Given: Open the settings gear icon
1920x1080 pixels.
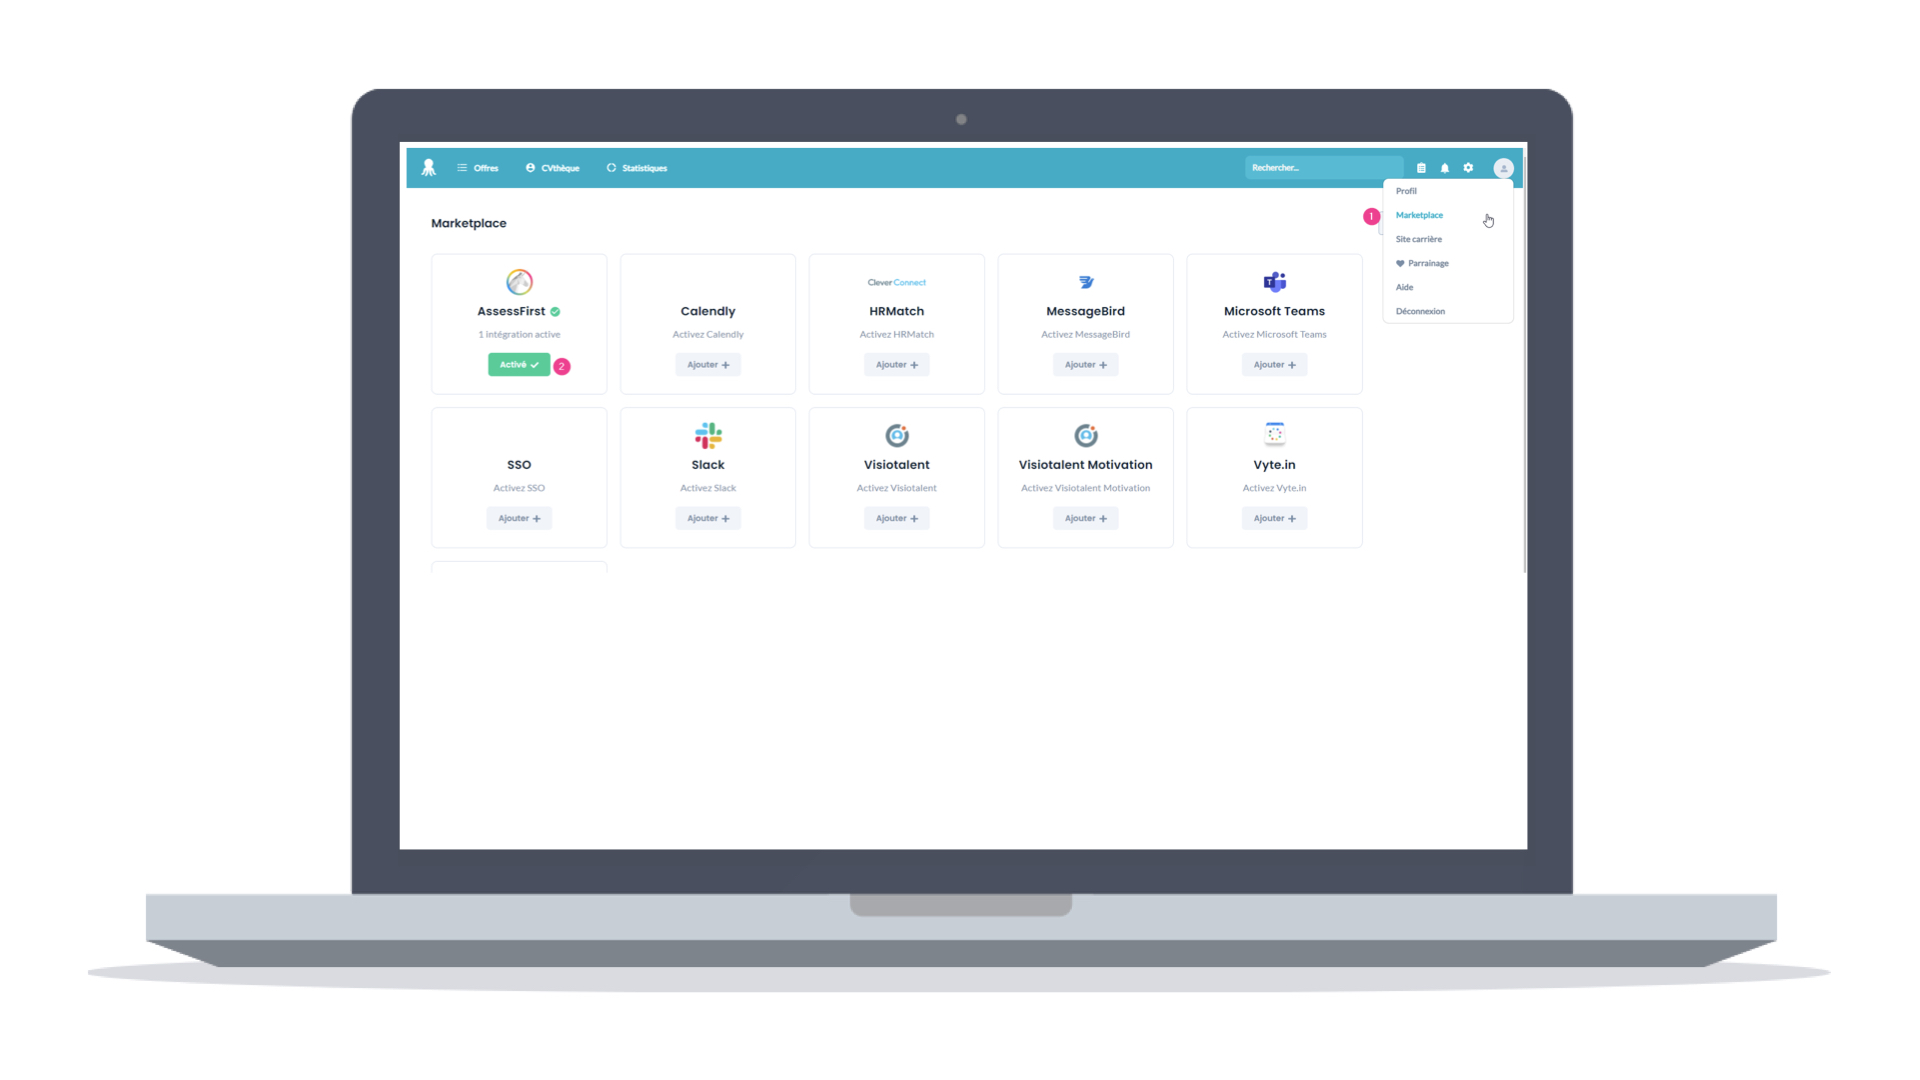Looking at the screenshot, I should [x=1468, y=168].
